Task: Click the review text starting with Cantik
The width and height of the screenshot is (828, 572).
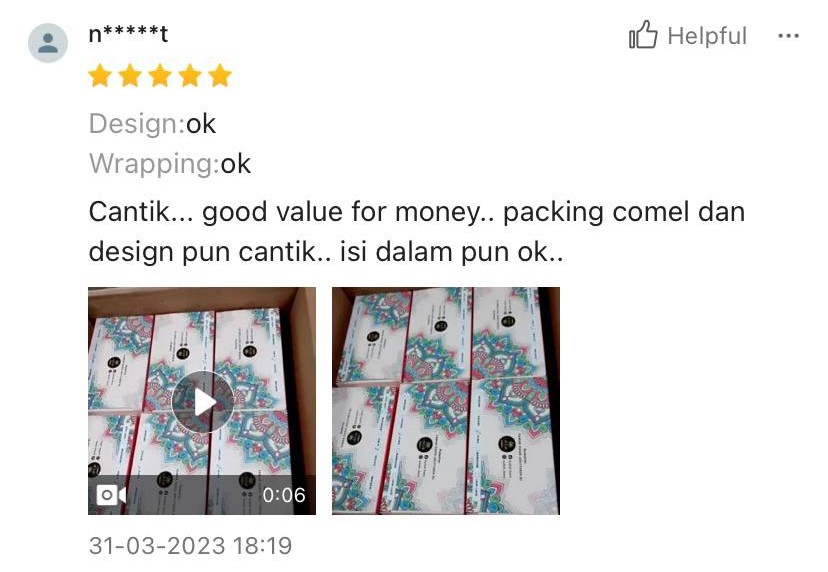Action: (417, 232)
